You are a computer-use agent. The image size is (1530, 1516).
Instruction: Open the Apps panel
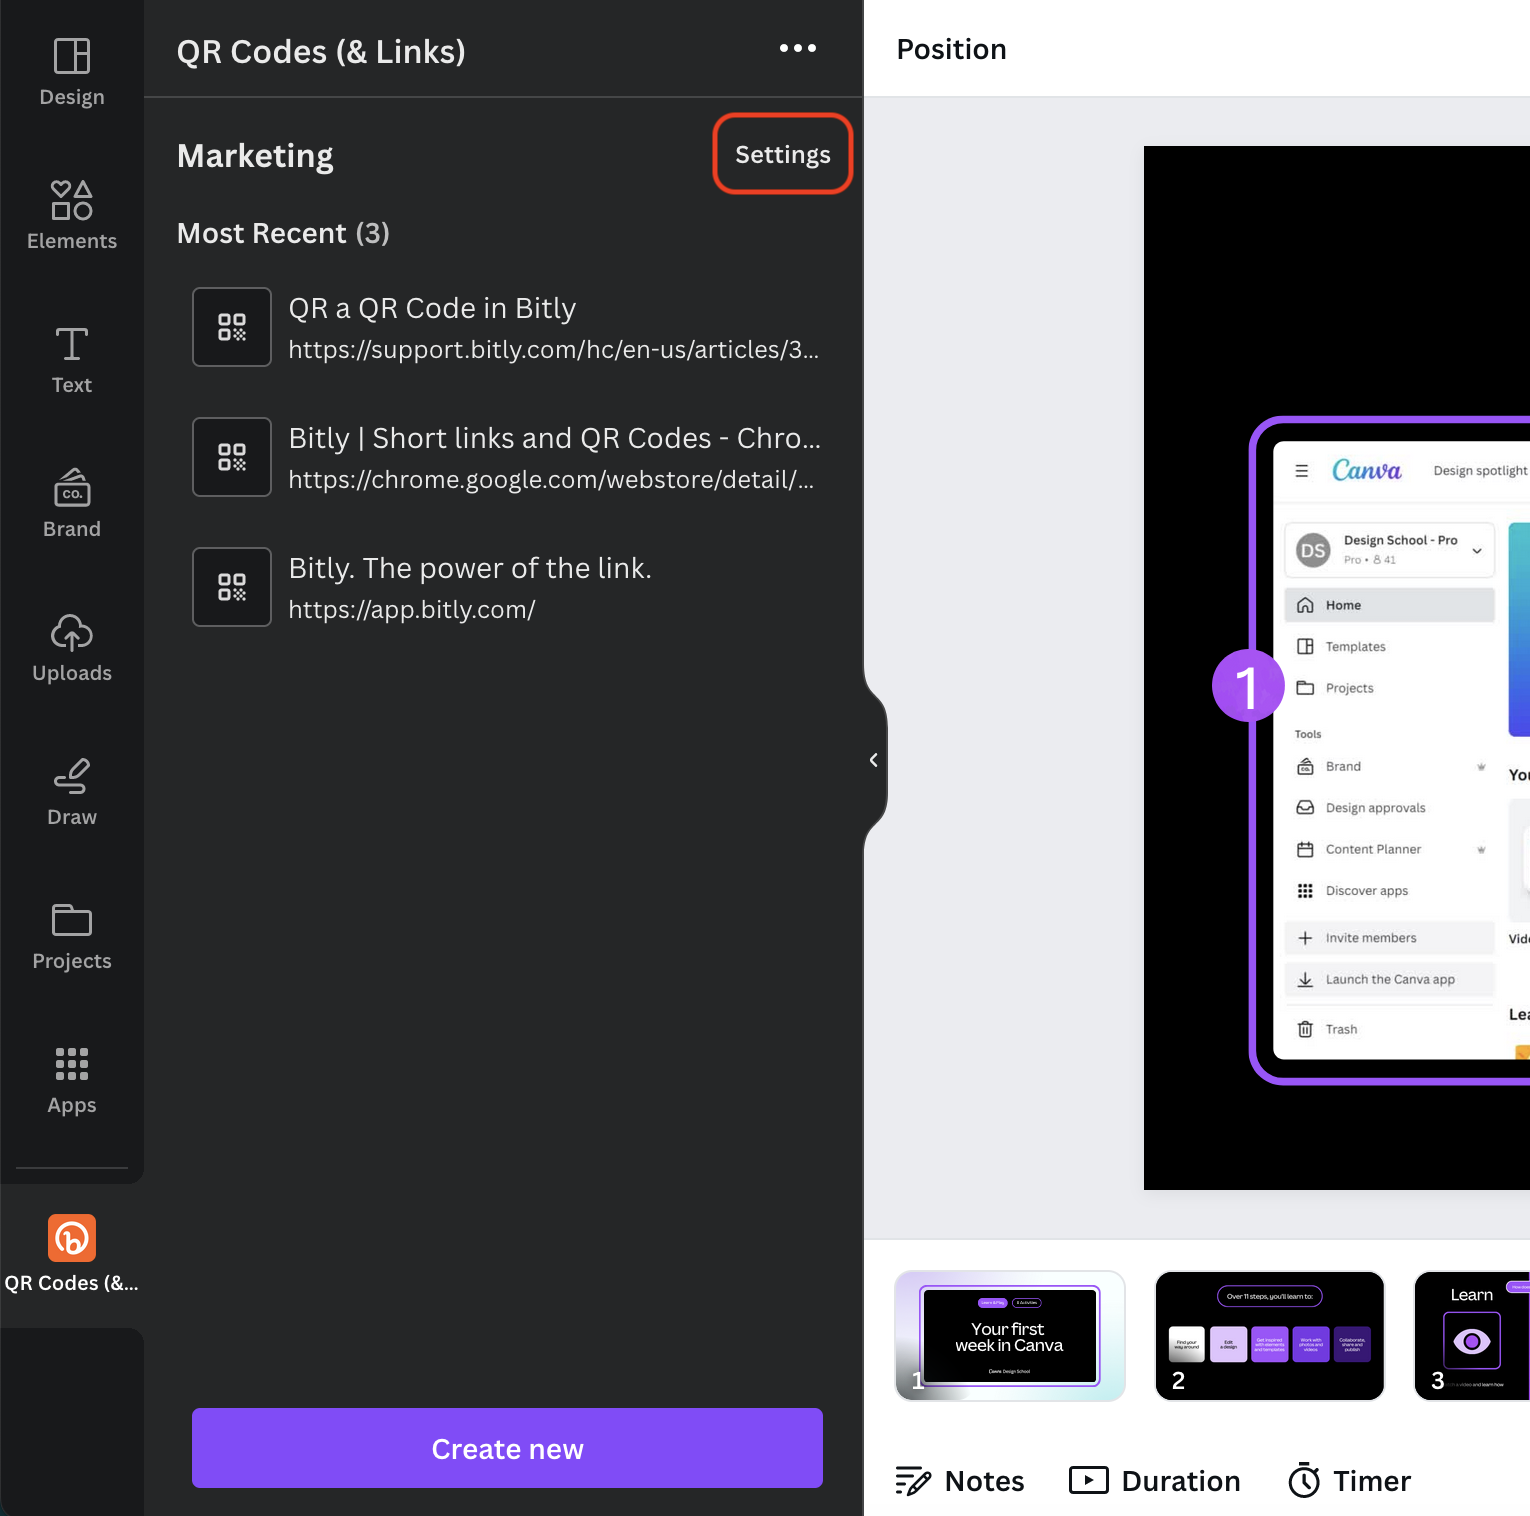pos(72,1080)
